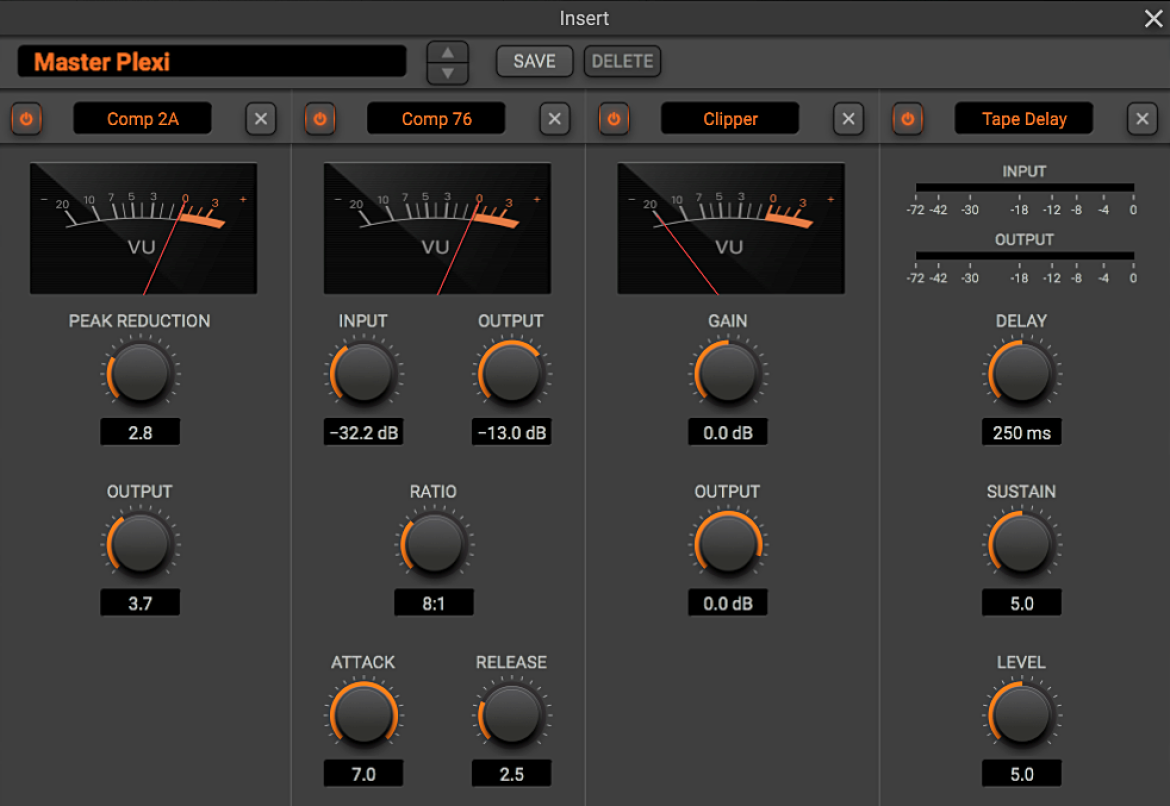Remove the Clipper effect slot
Viewport: 1170px width, 806px height.
pyautogui.click(x=848, y=119)
